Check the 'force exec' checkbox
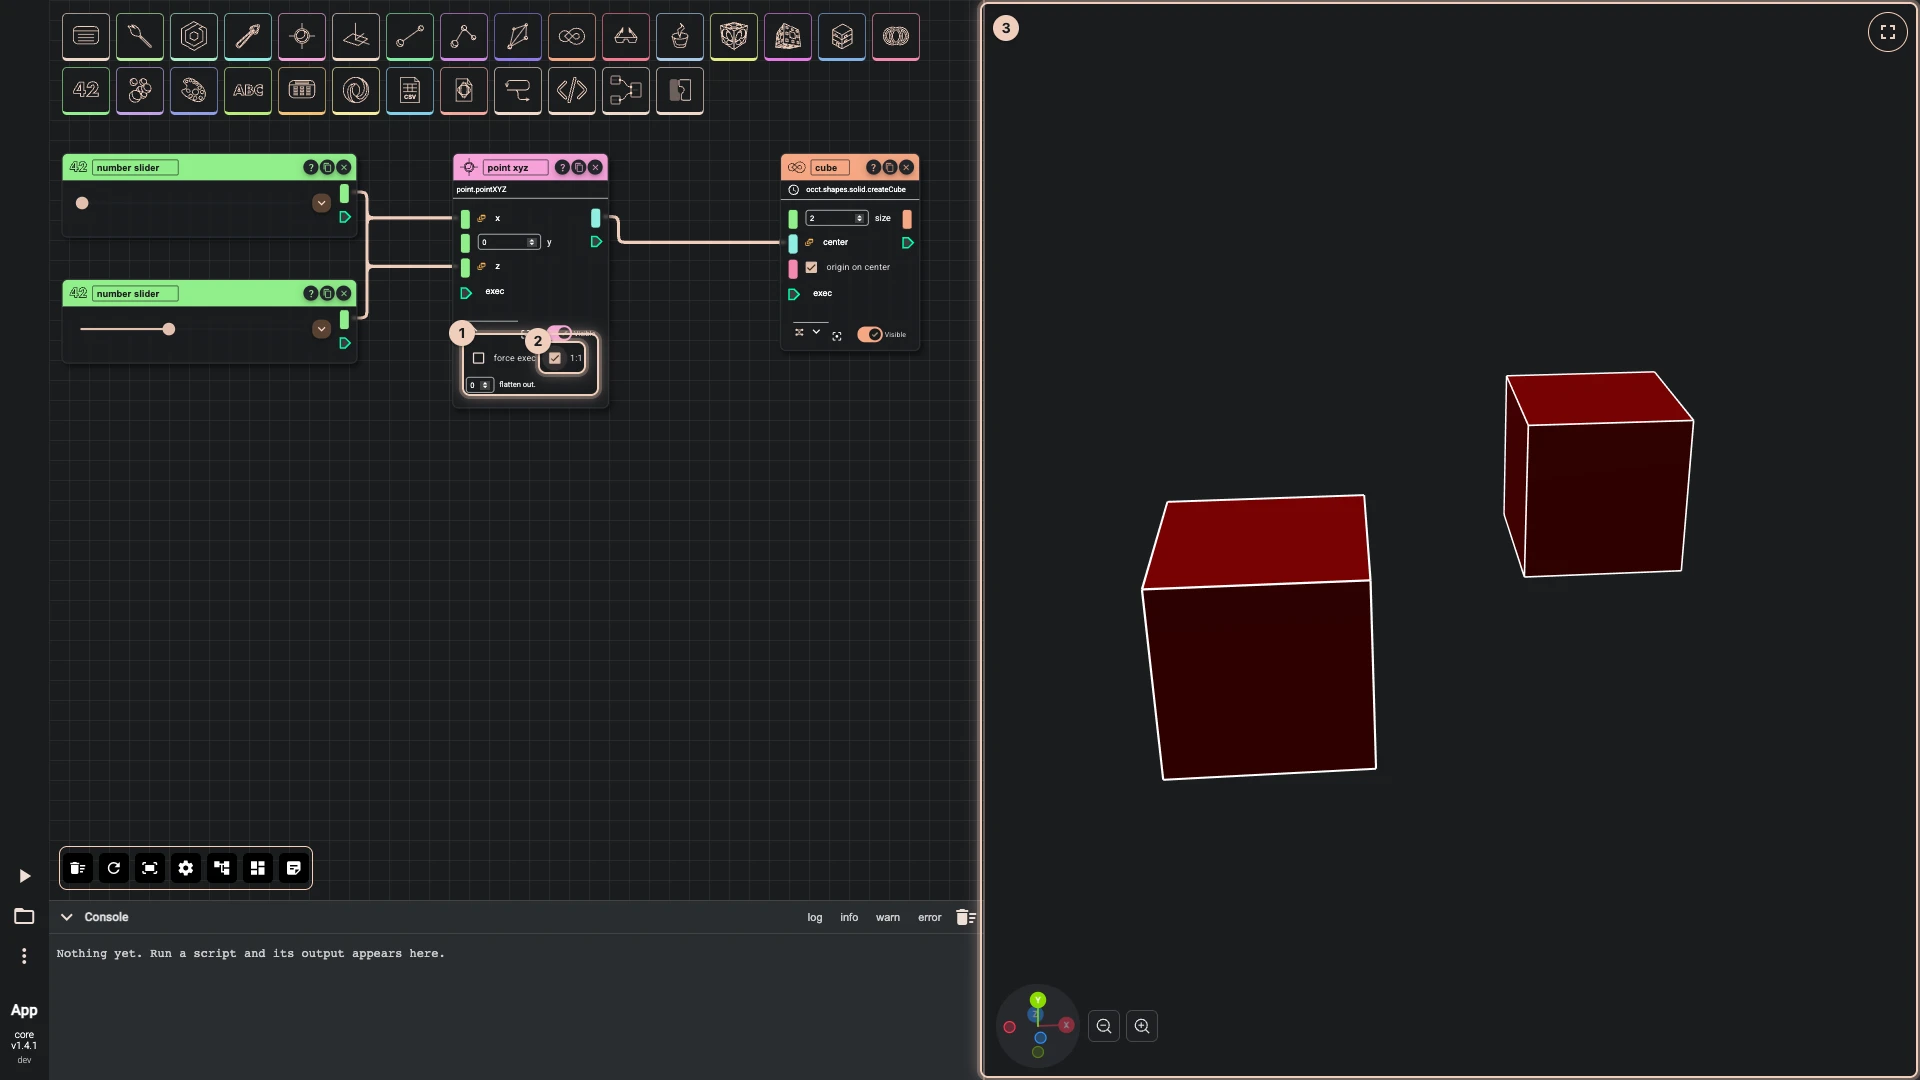Image resolution: width=1920 pixels, height=1080 pixels. [x=479, y=358]
